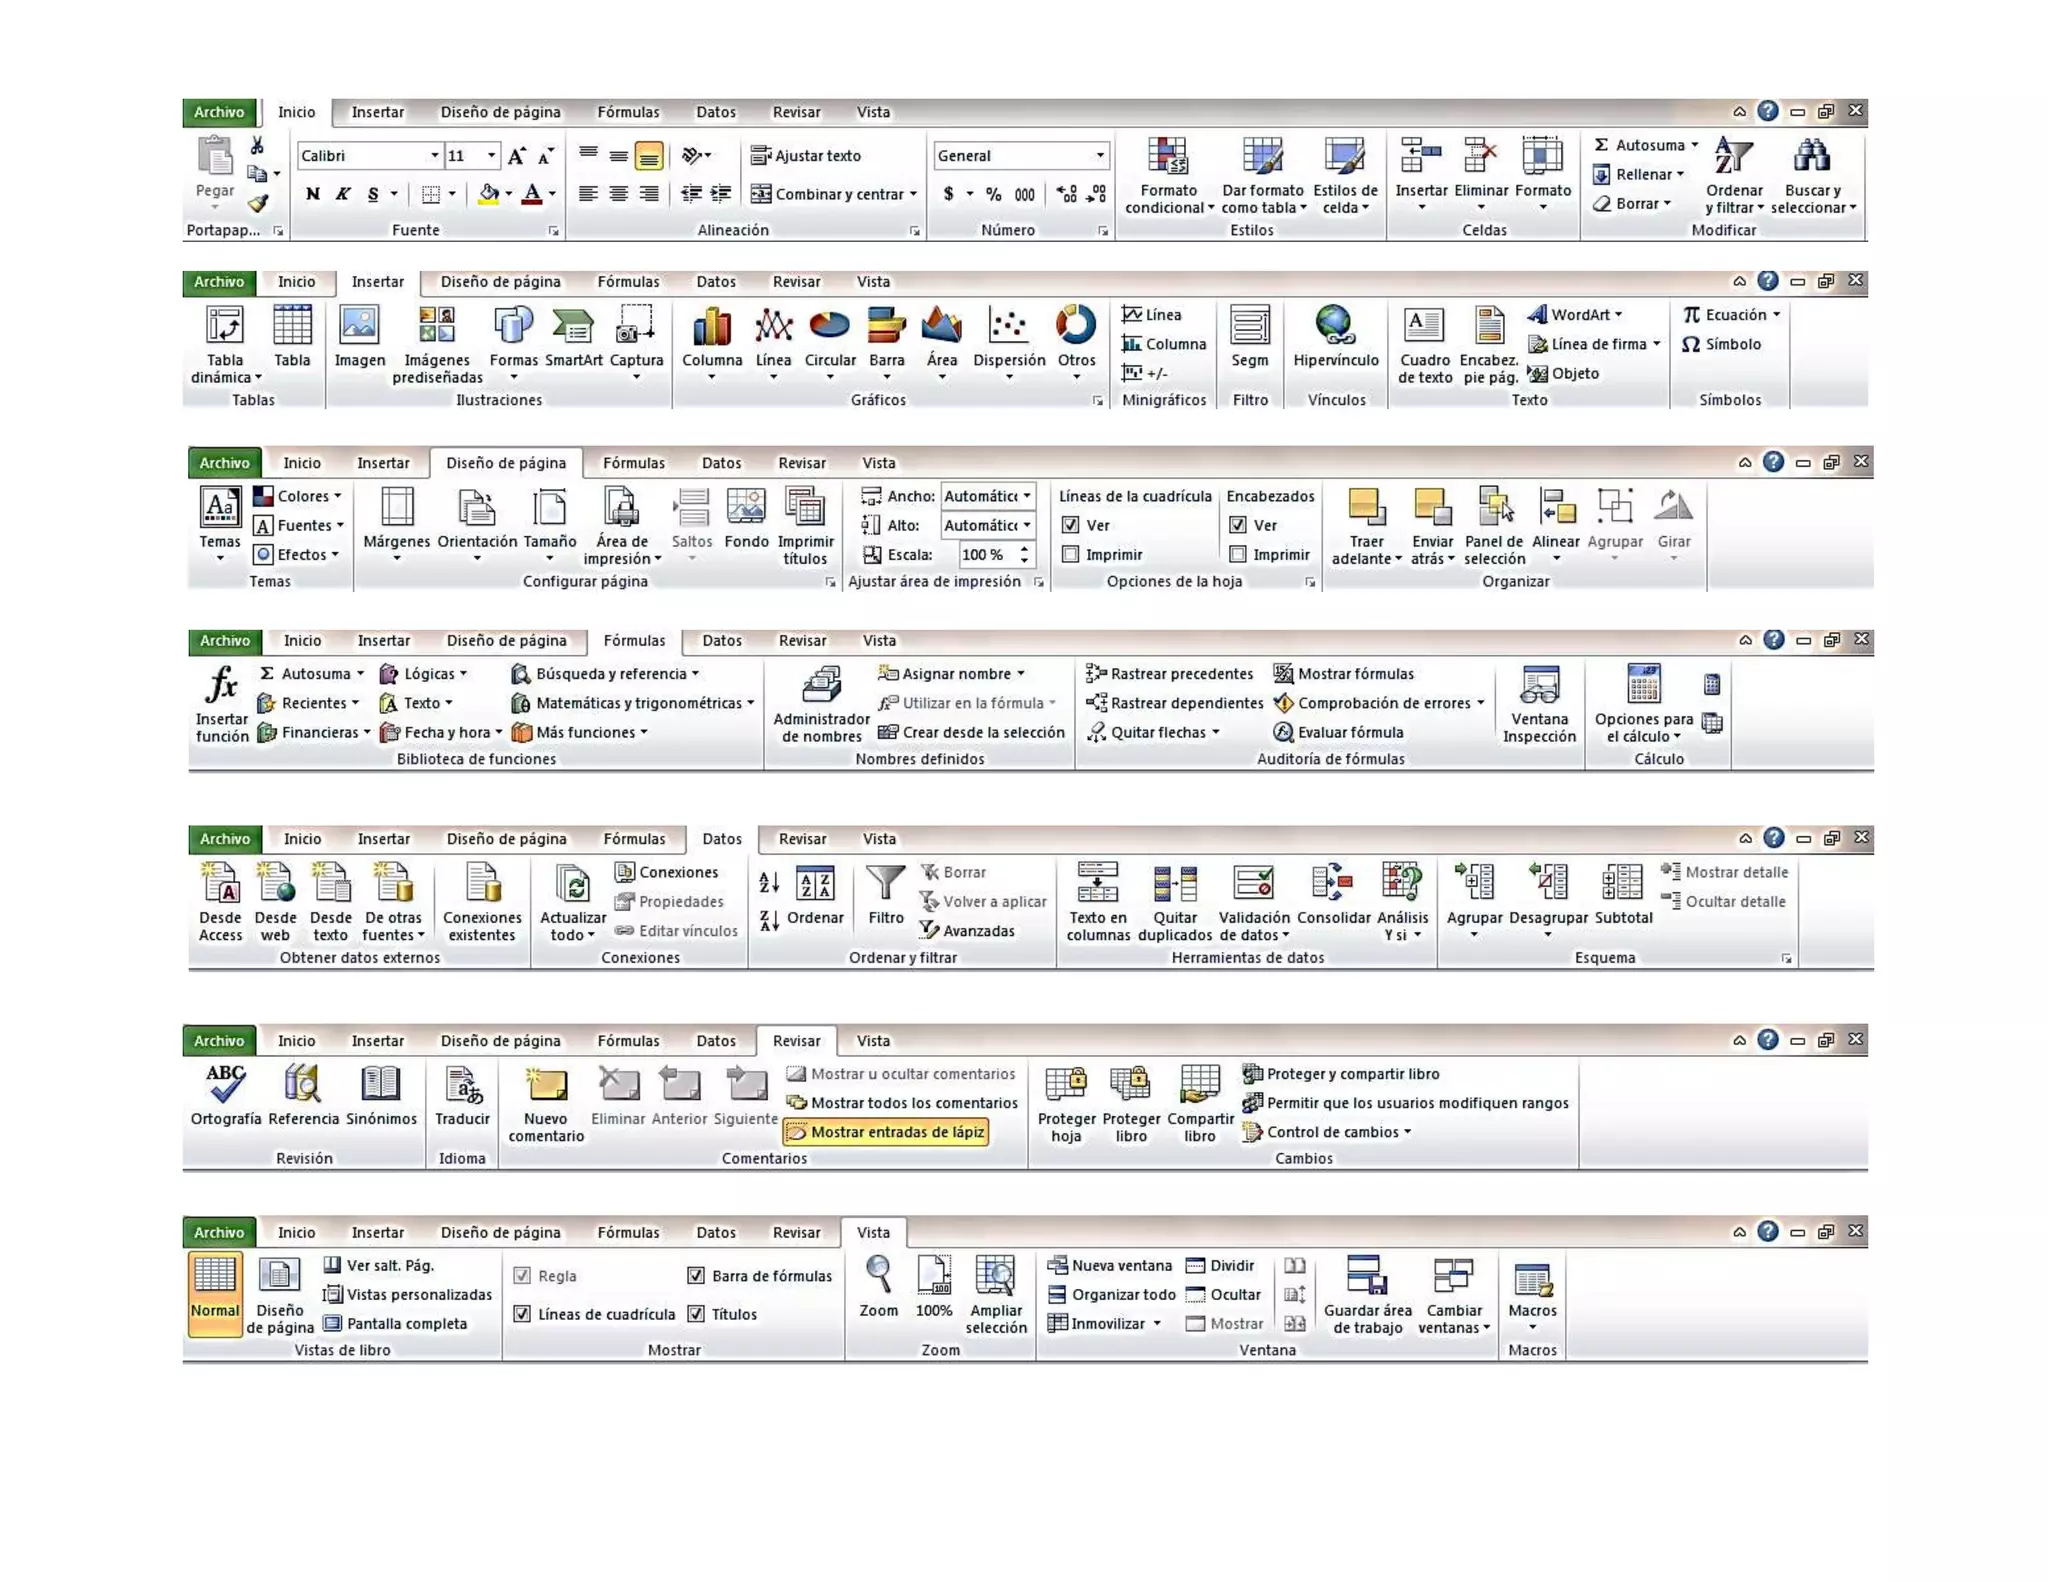
Task: Open the font size 11 dropdown
Action: pyautogui.click(x=491, y=155)
